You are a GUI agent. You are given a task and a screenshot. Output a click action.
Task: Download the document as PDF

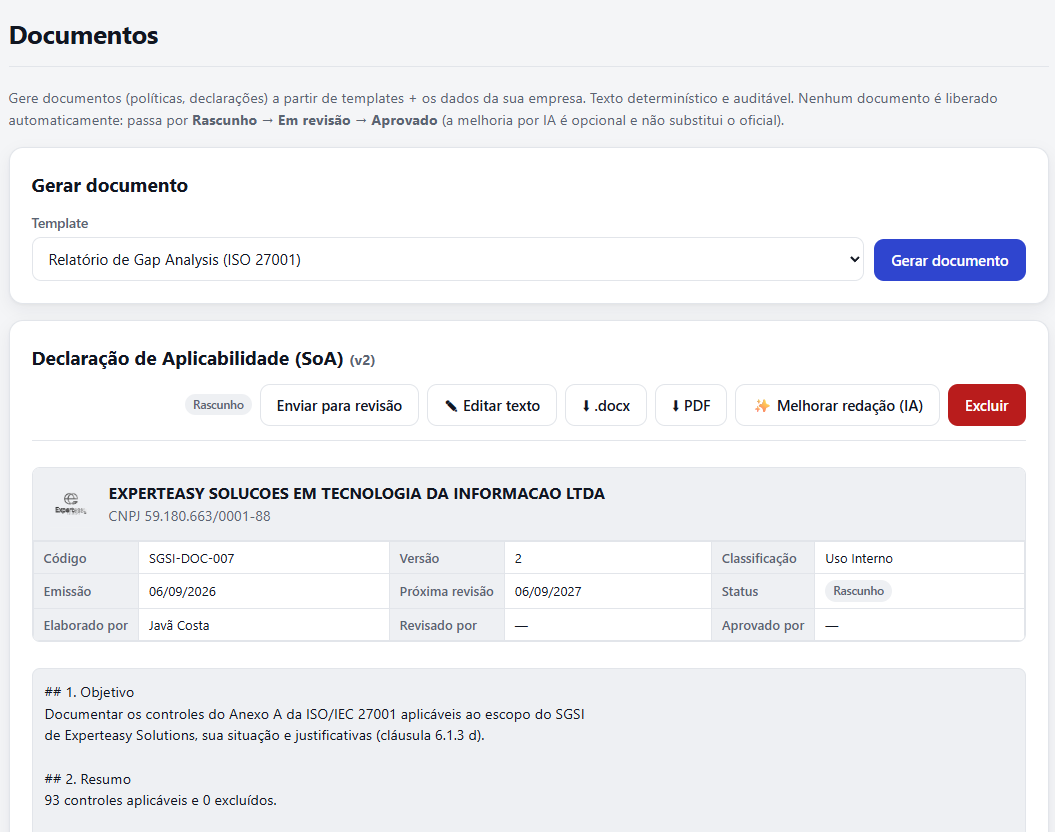691,406
